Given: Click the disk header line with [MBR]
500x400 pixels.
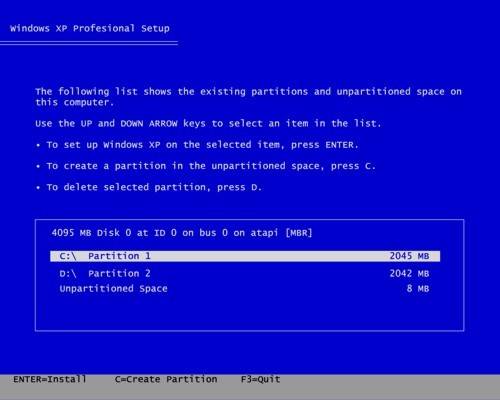Looking at the screenshot, I should pos(182,233).
